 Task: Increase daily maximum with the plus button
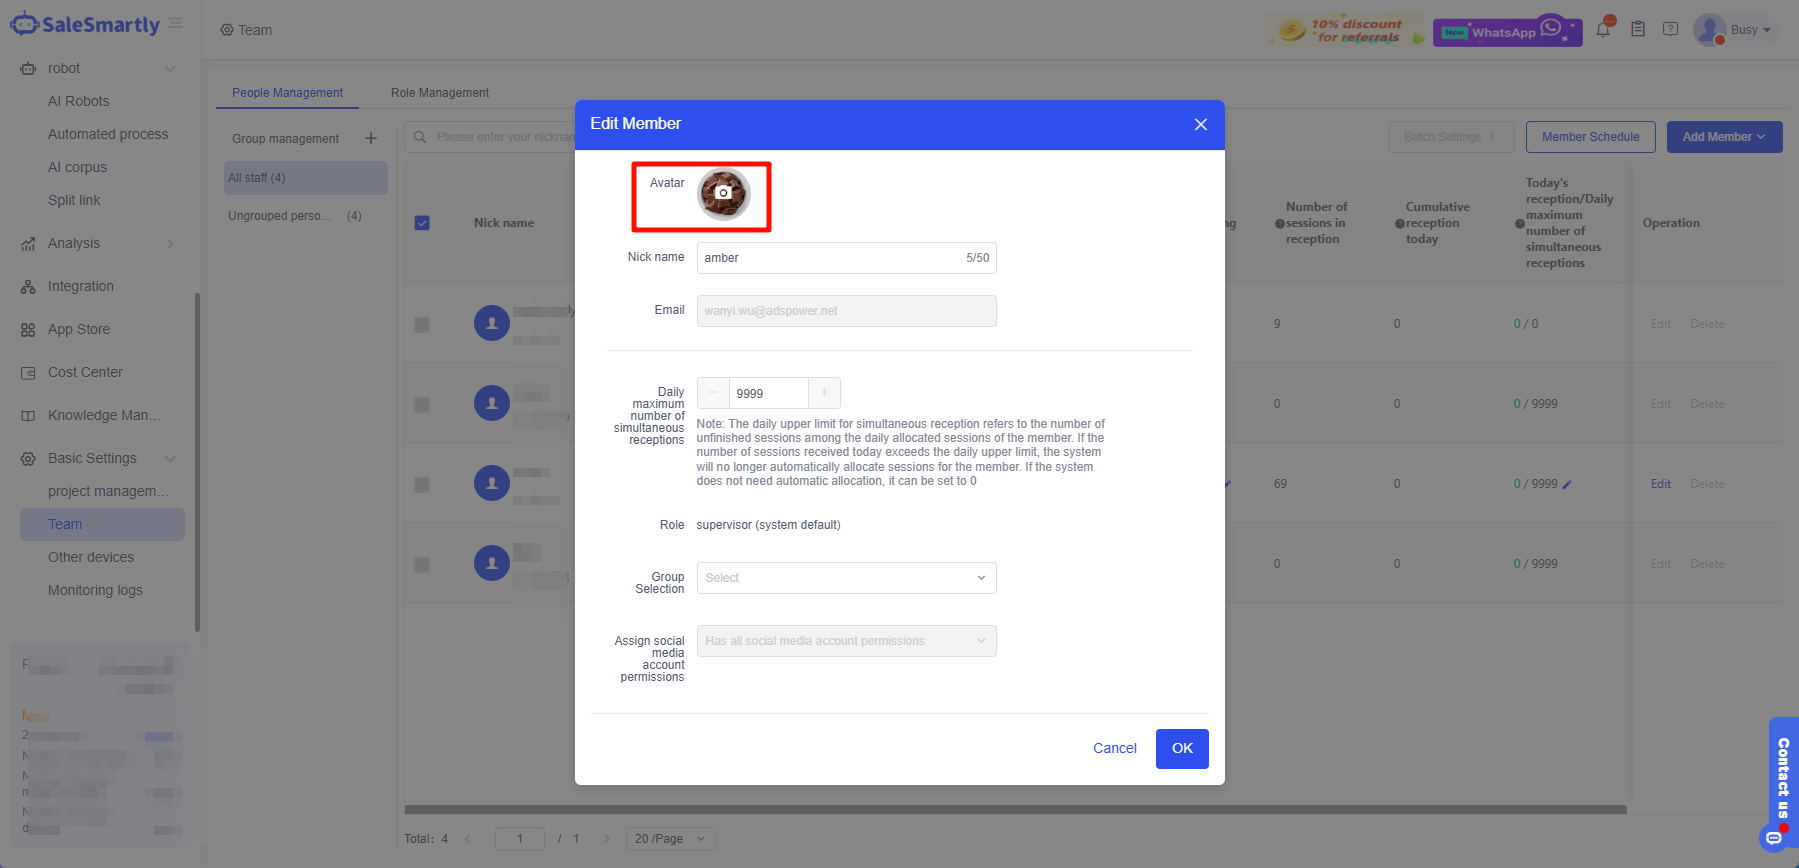pos(824,393)
